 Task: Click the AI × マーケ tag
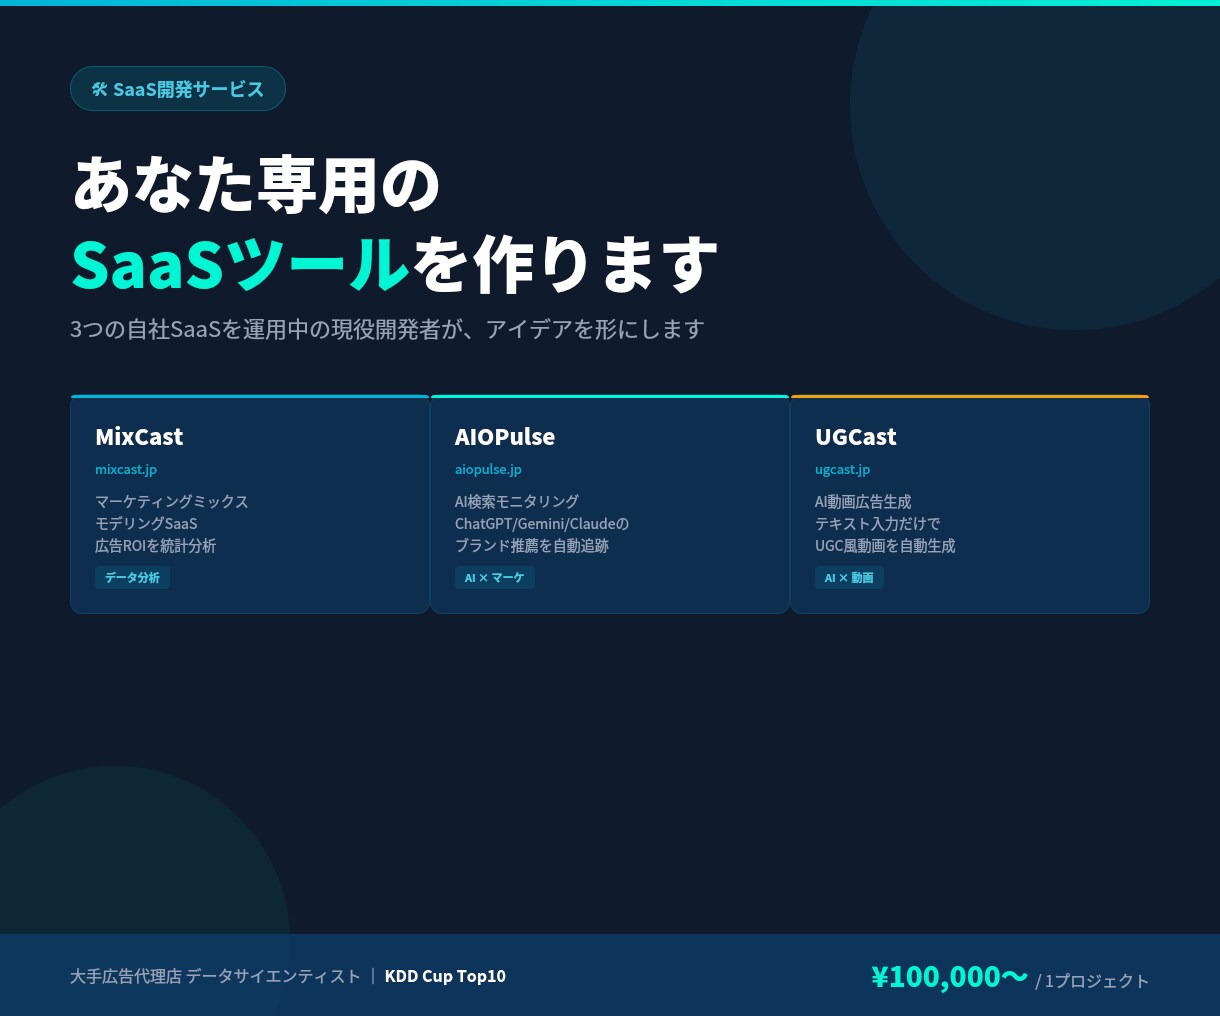494,578
